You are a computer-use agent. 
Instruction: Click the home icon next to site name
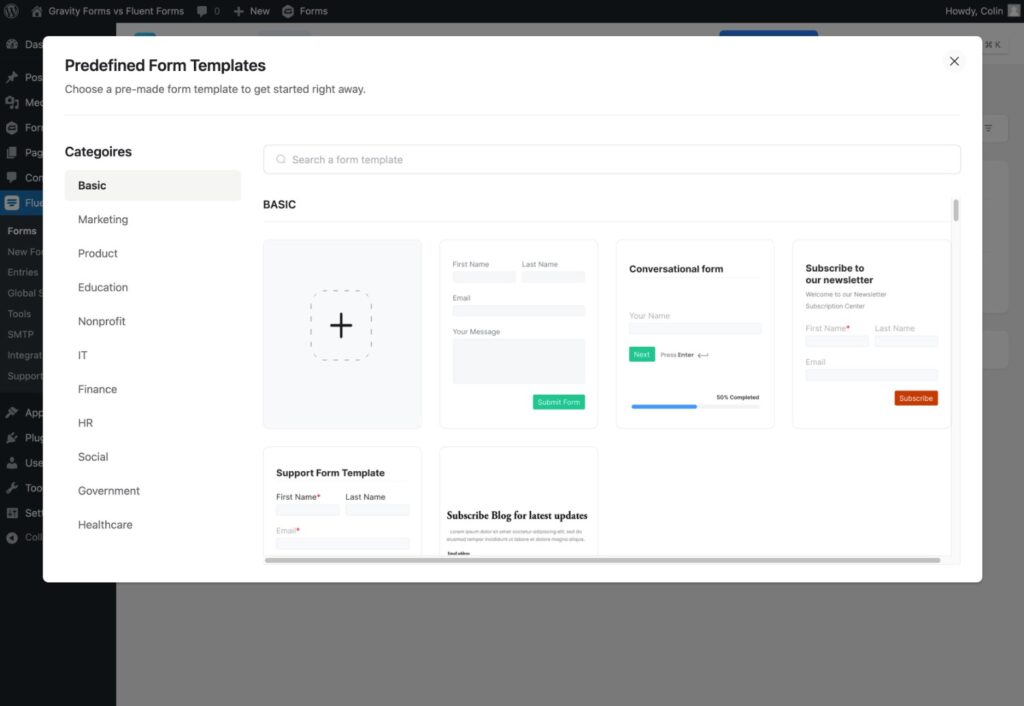click(x=36, y=11)
